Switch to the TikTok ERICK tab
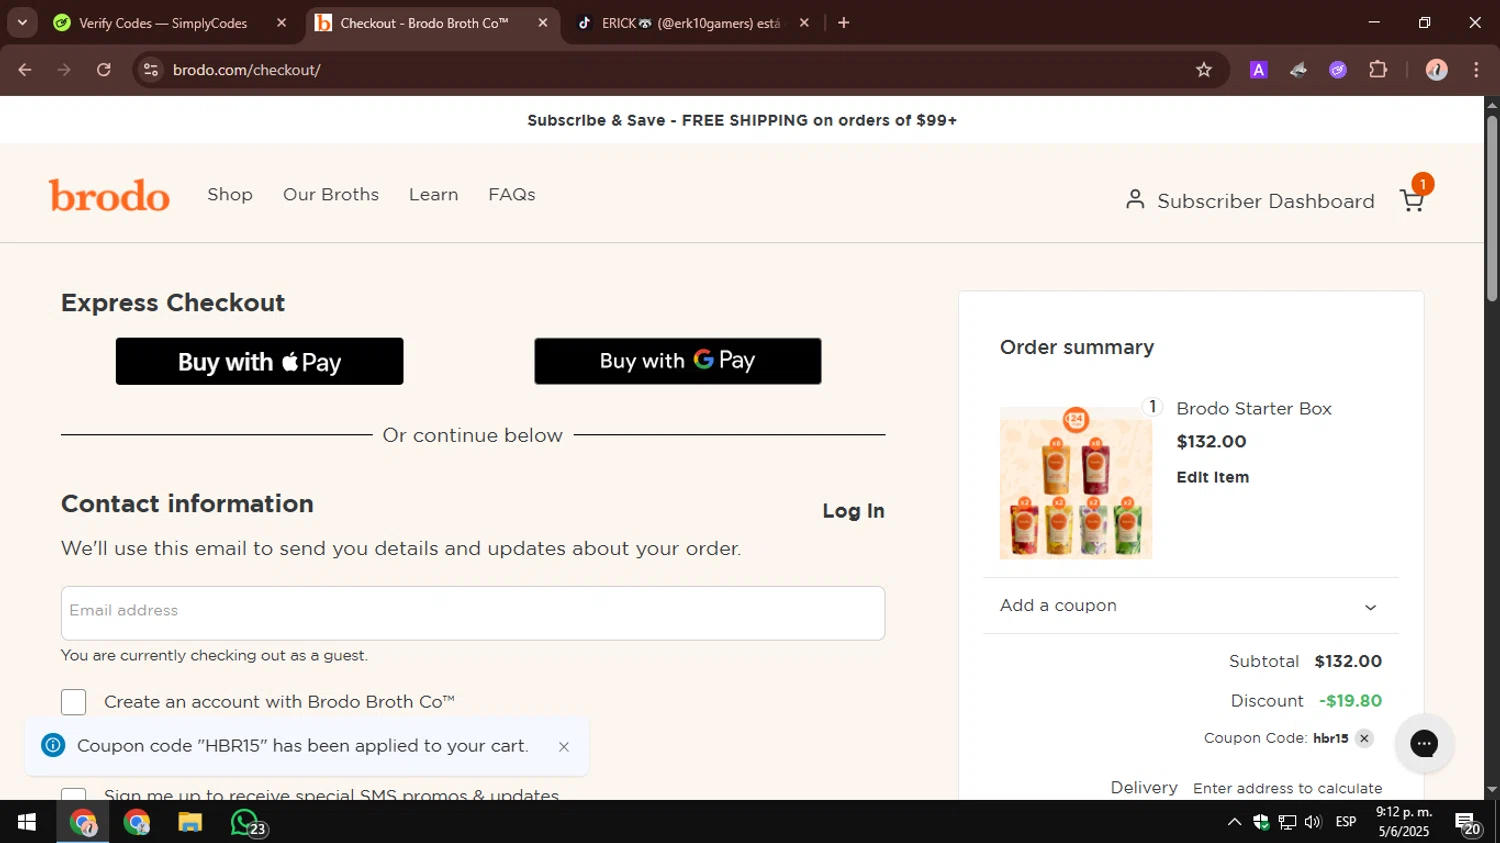1500x843 pixels. (x=691, y=22)
